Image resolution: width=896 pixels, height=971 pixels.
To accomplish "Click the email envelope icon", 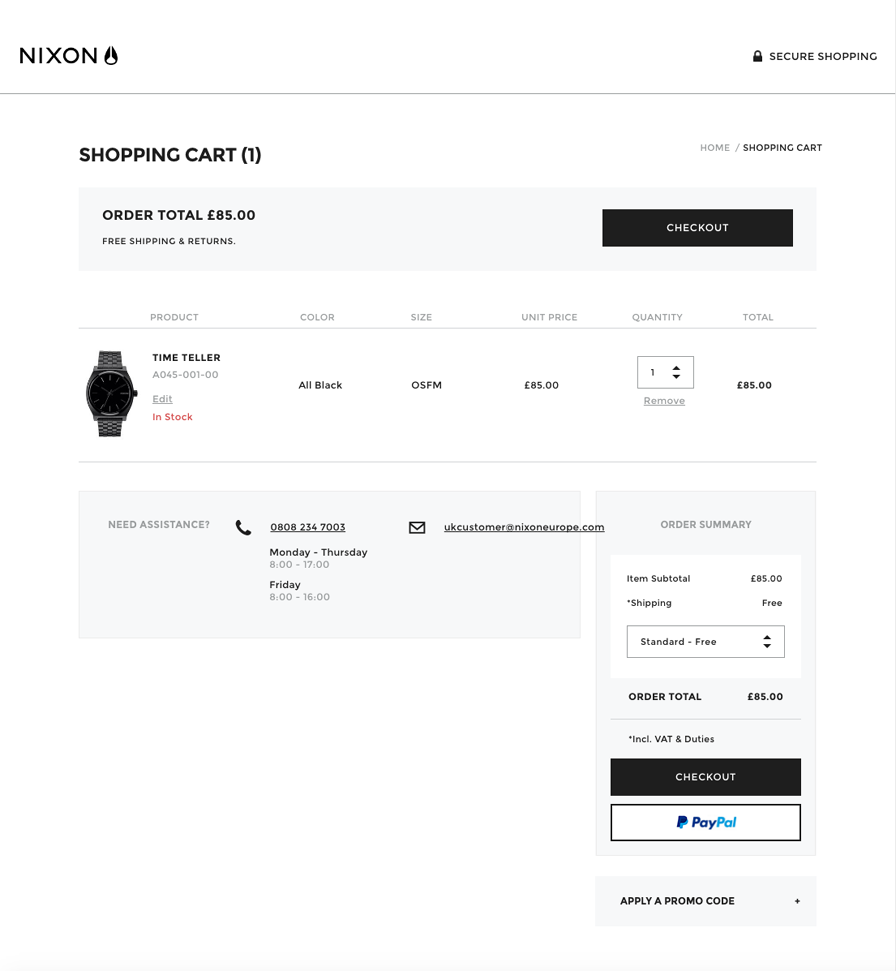I will point(417,528).
